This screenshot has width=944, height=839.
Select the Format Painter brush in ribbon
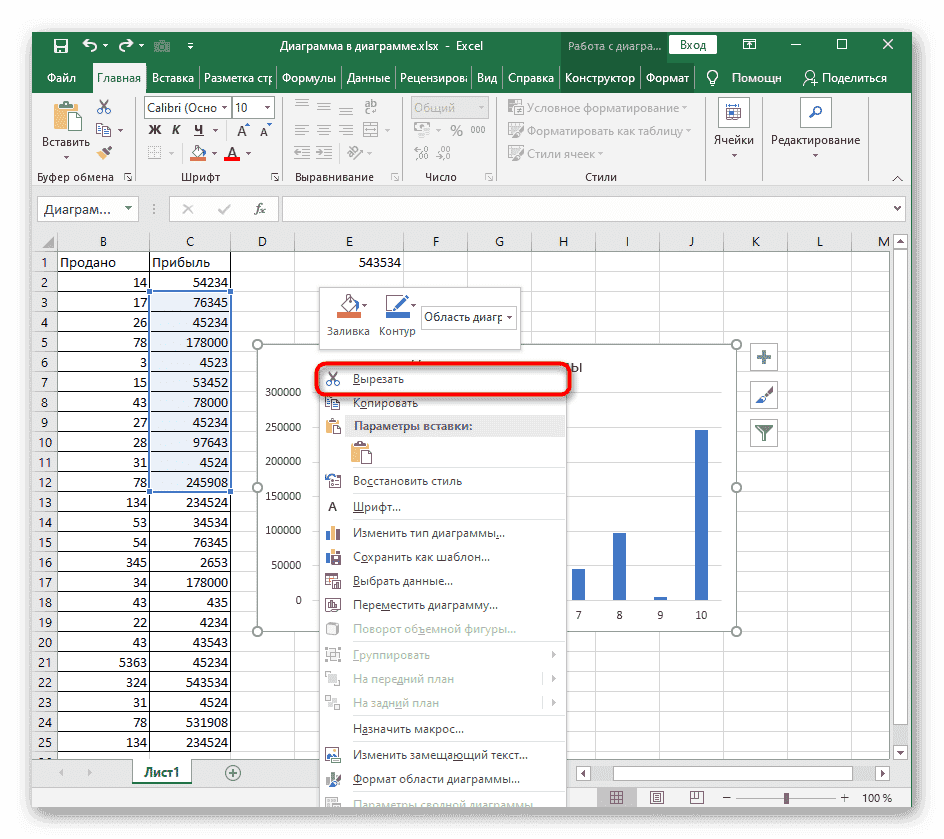point(104,151)
